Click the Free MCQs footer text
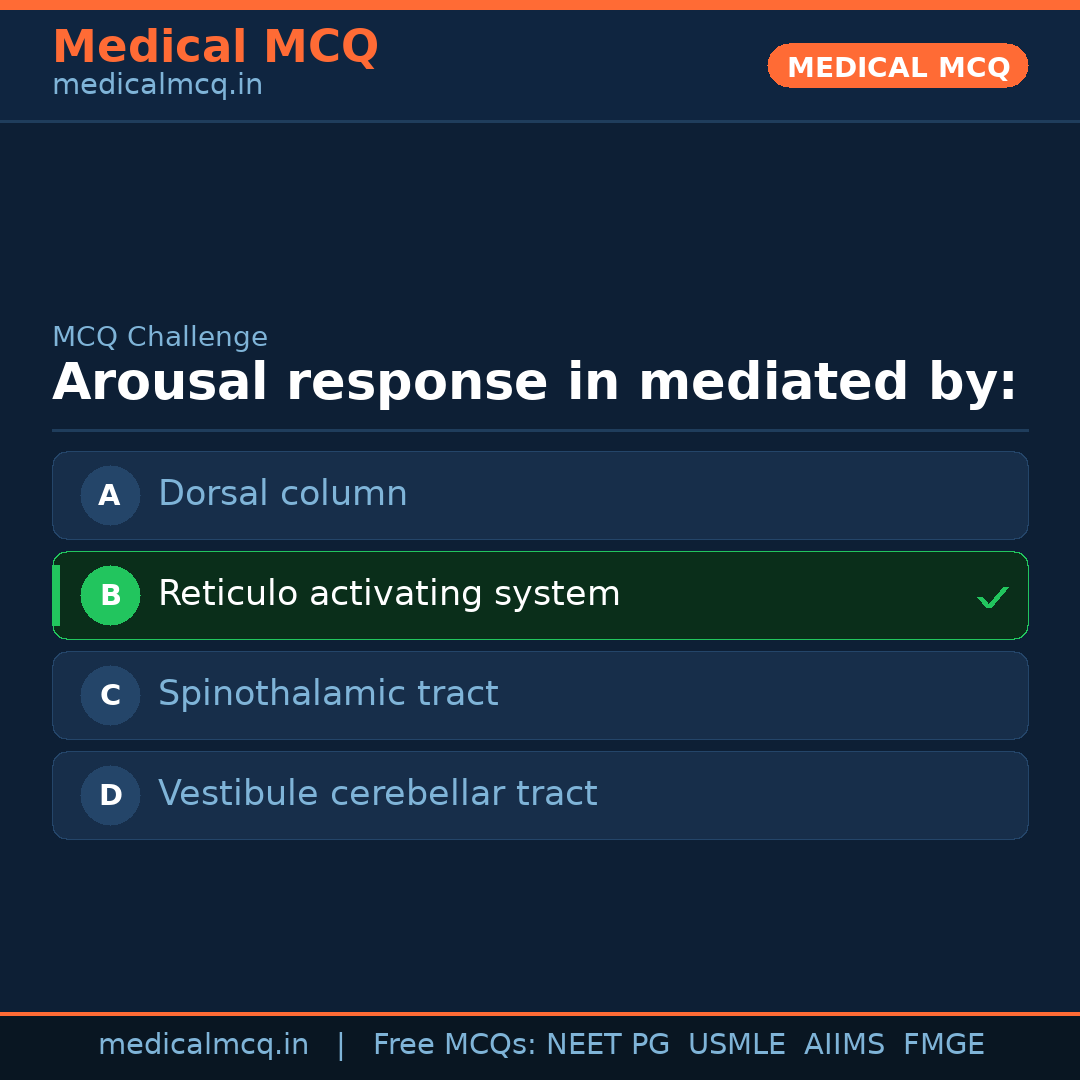This screenshot has height=1080, width=1080. (x=454, y=1045)
